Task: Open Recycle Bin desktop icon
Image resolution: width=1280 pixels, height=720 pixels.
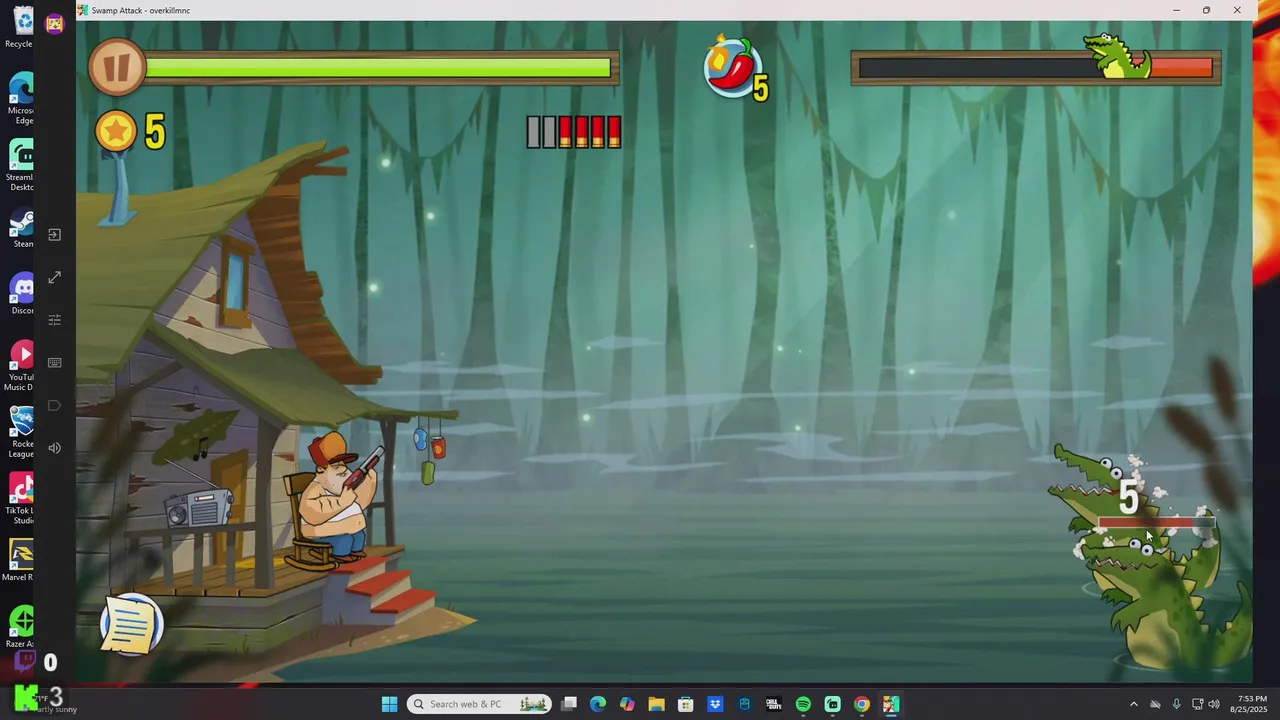Action: (20, 26)
